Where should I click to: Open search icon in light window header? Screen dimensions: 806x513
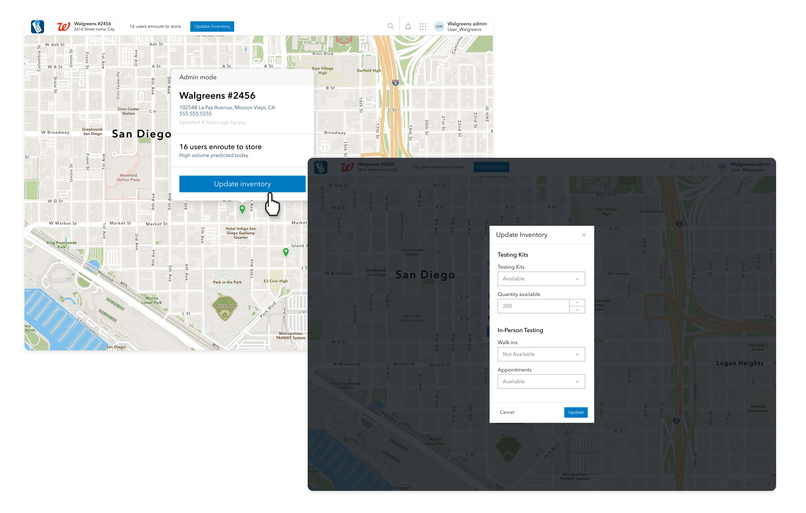391,26
